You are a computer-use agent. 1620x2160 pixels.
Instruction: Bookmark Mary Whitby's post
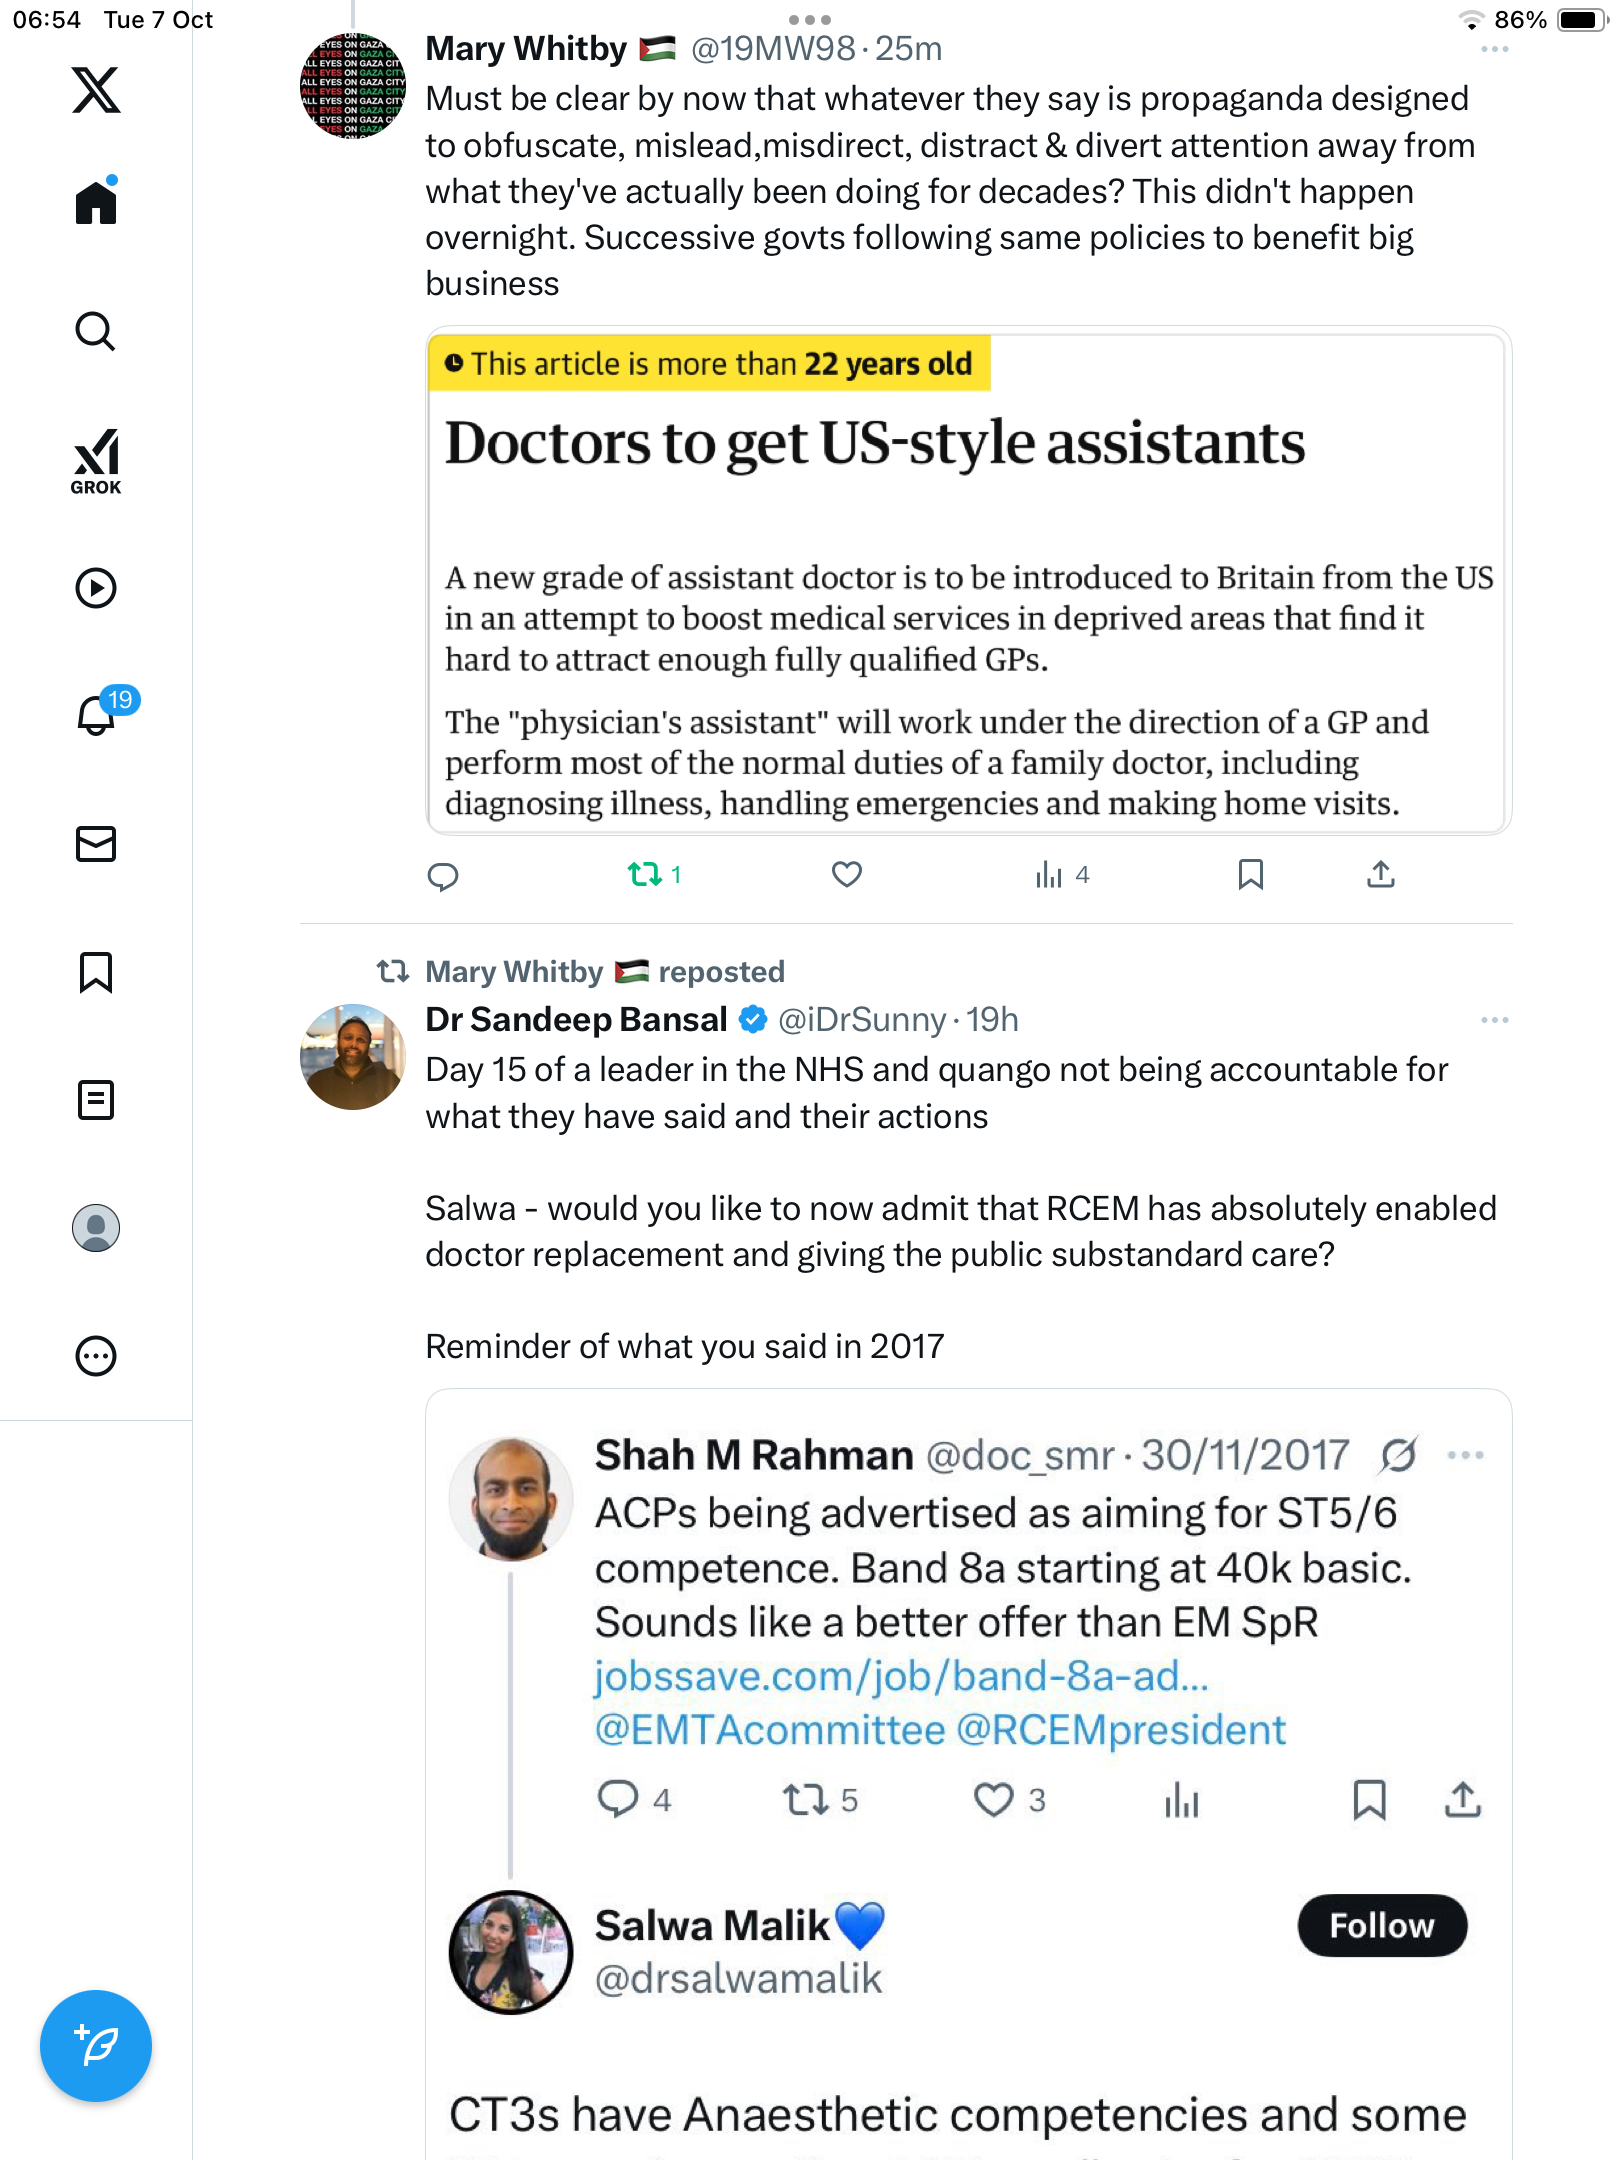(x=1250, y=875)
